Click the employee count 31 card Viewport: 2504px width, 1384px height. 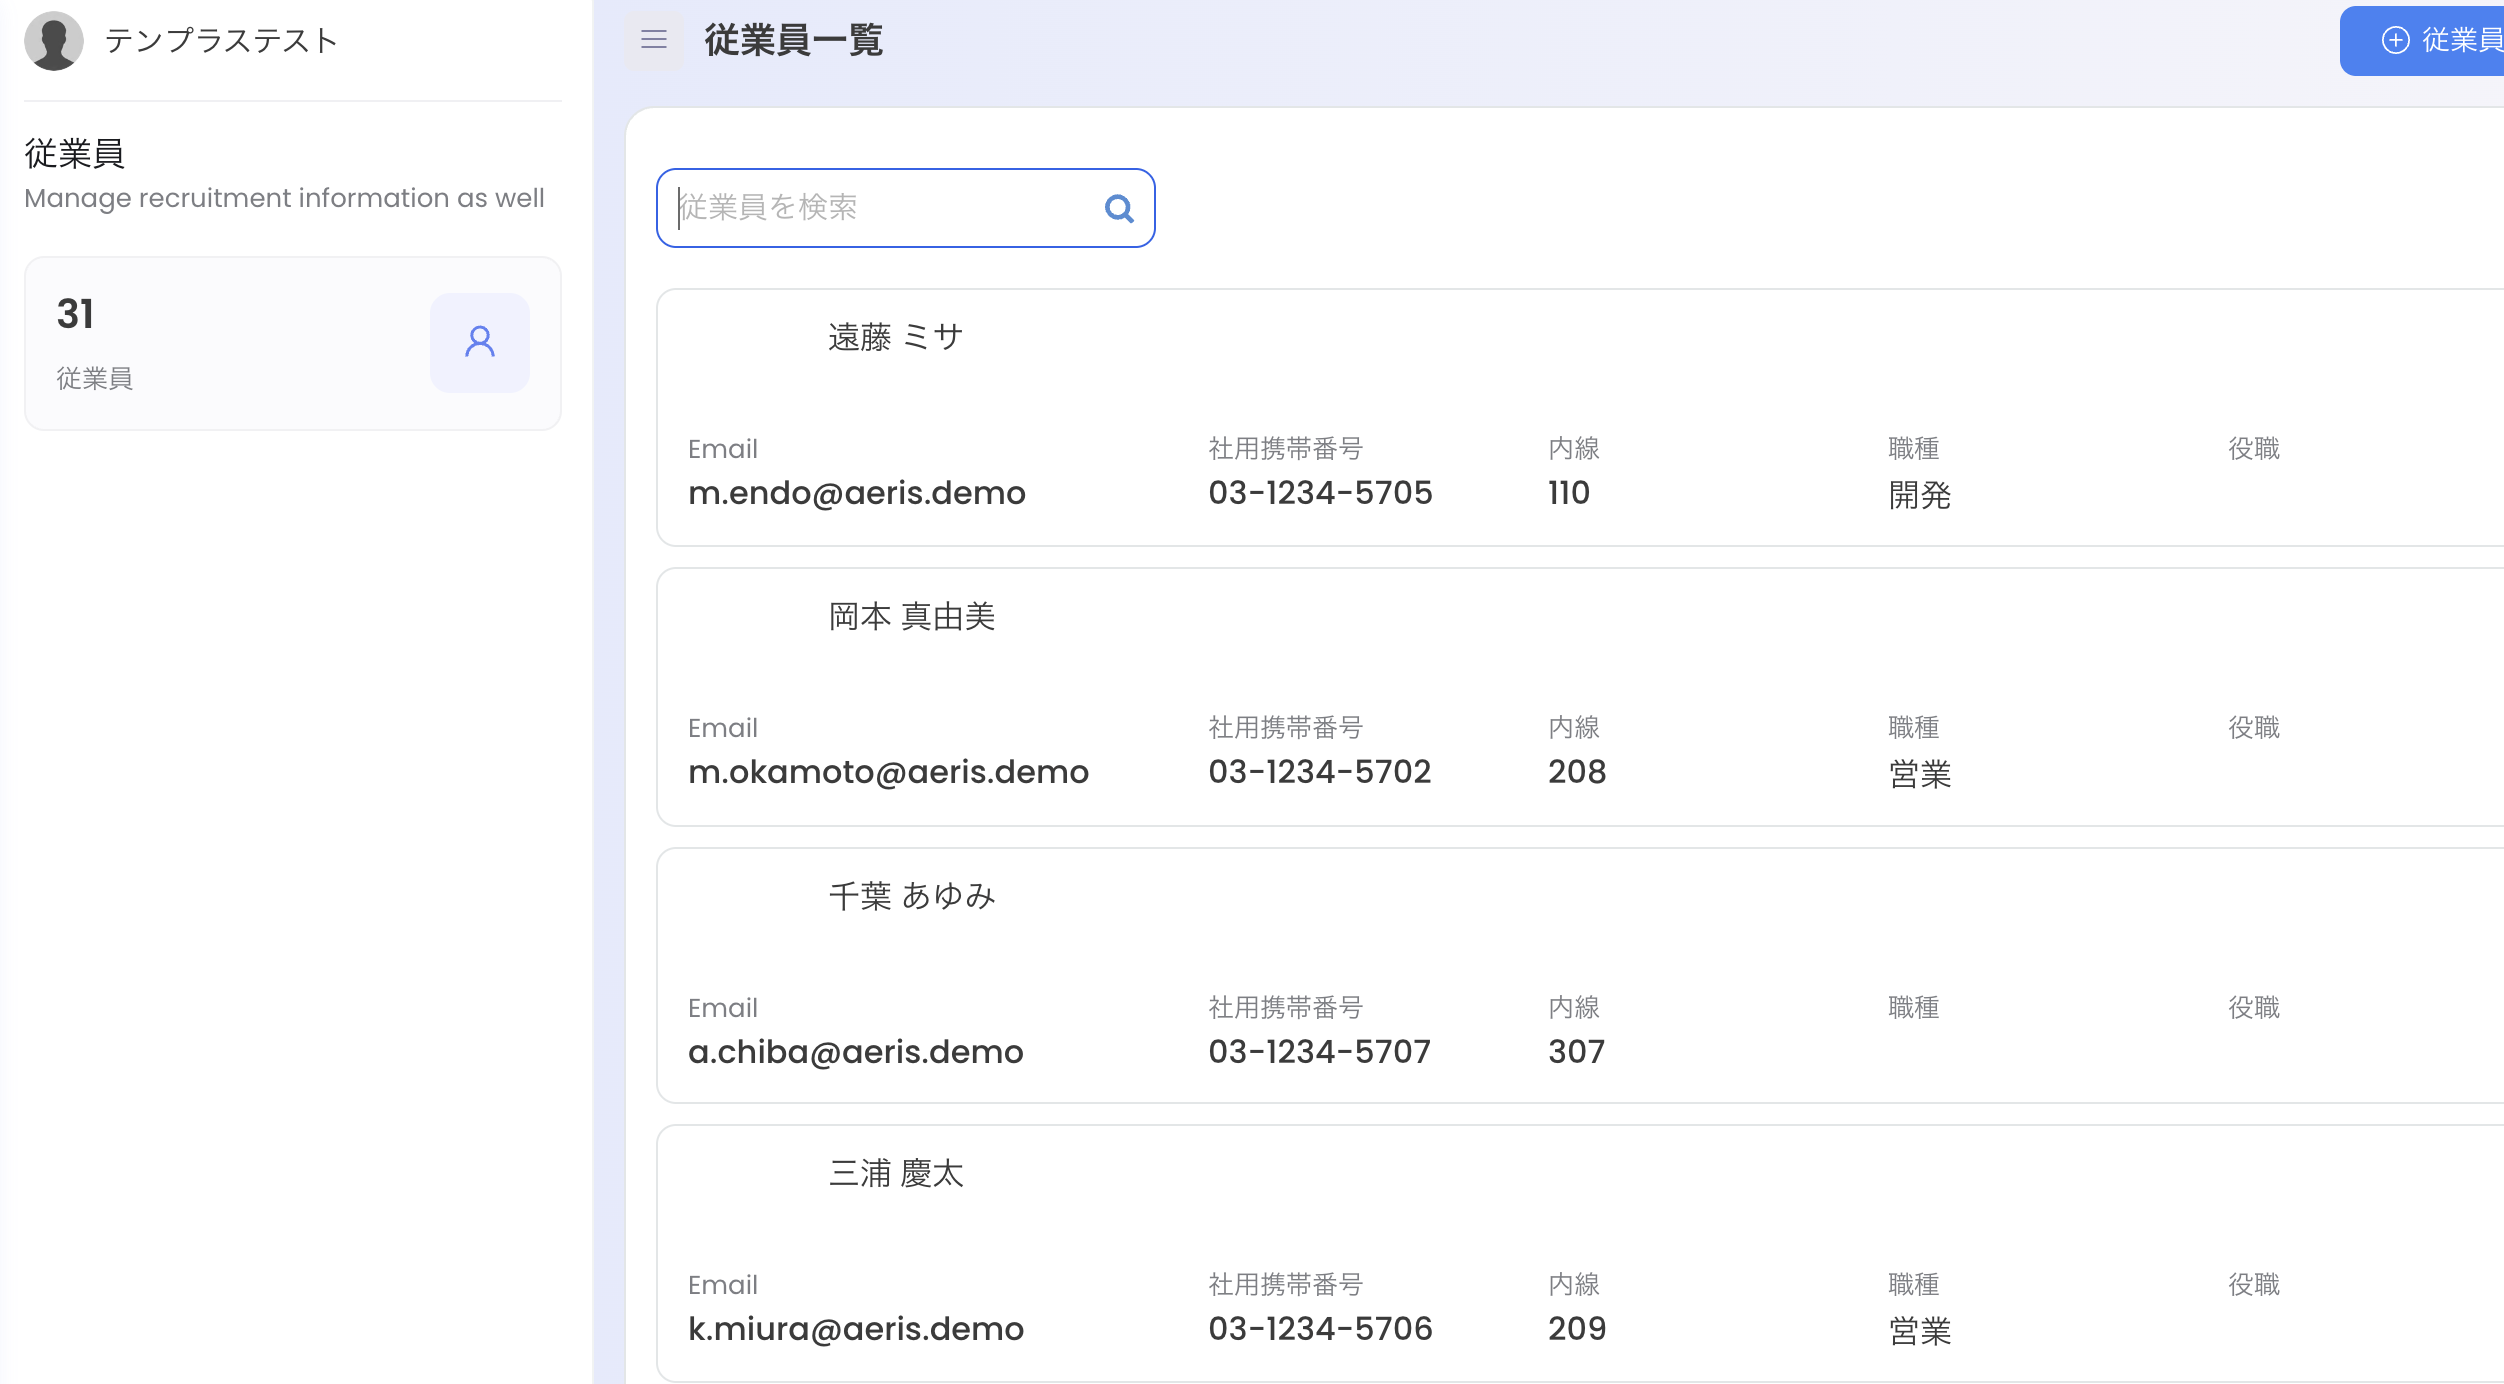click(x=292, y=343)
